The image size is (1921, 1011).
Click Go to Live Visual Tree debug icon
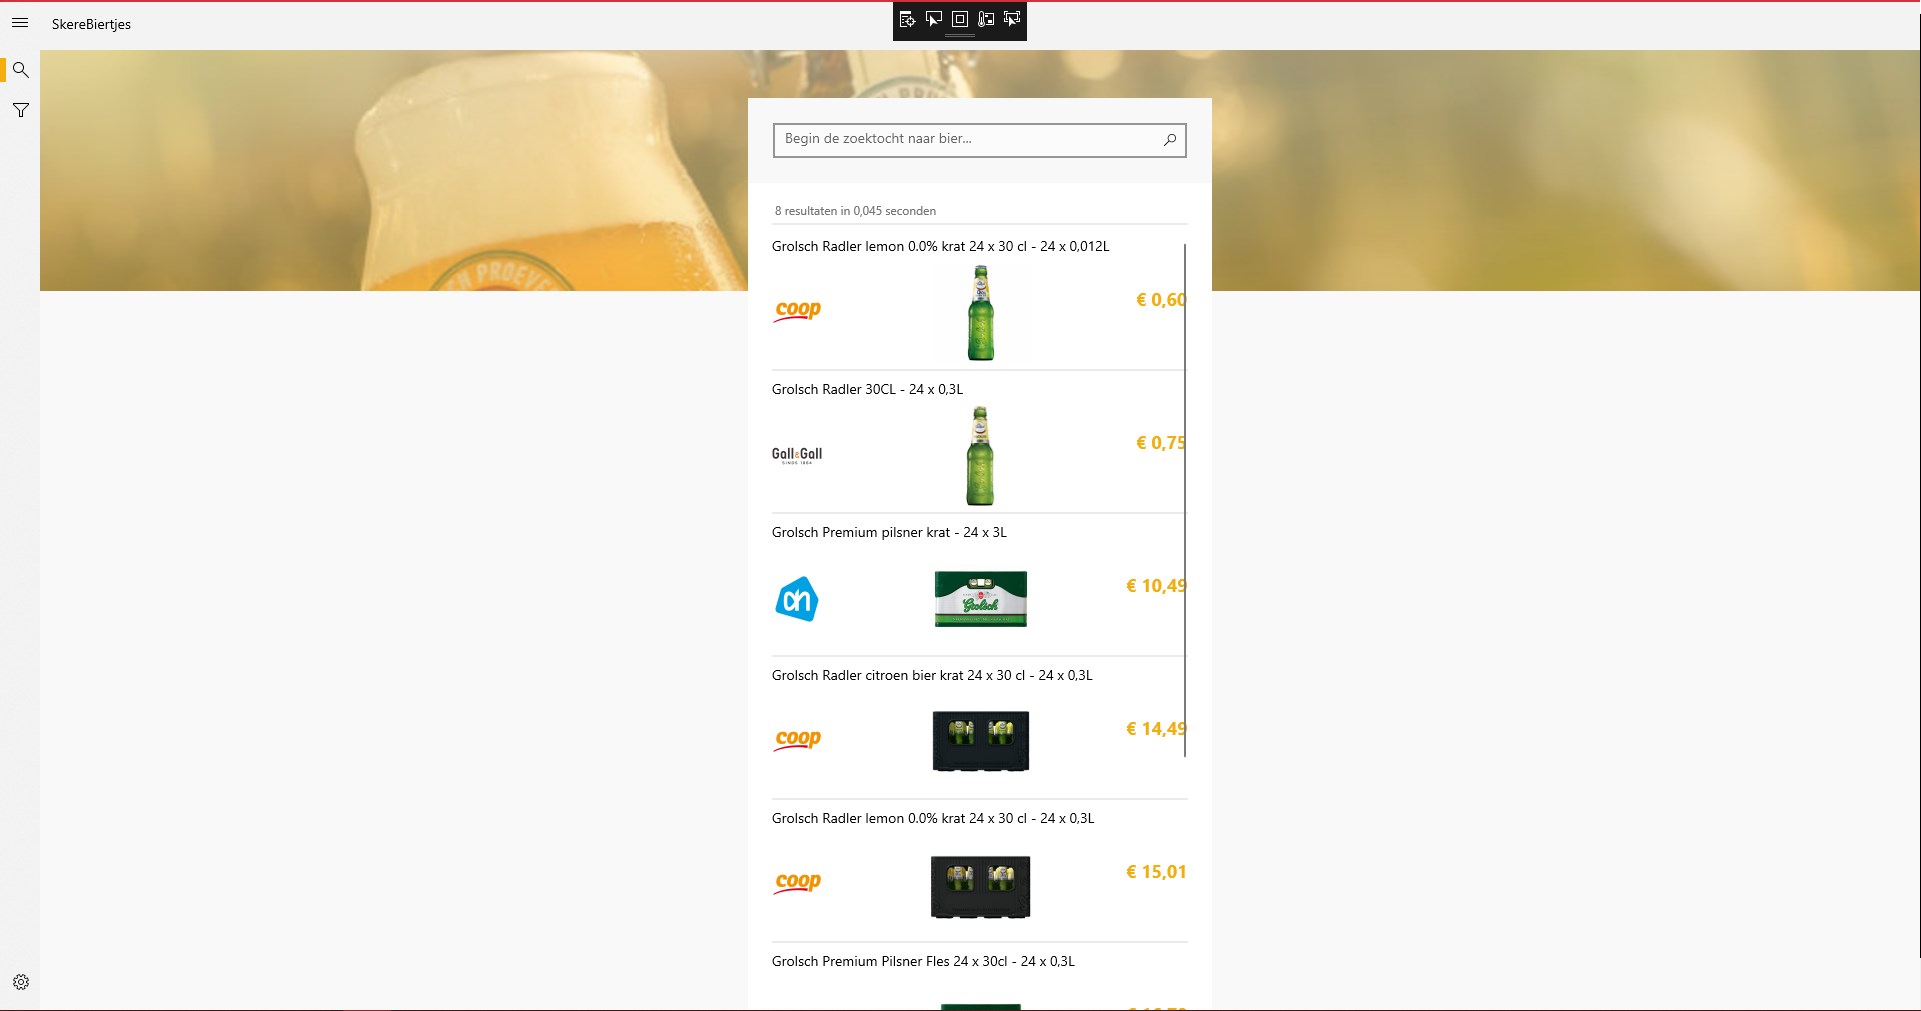[x=907, y=20]
